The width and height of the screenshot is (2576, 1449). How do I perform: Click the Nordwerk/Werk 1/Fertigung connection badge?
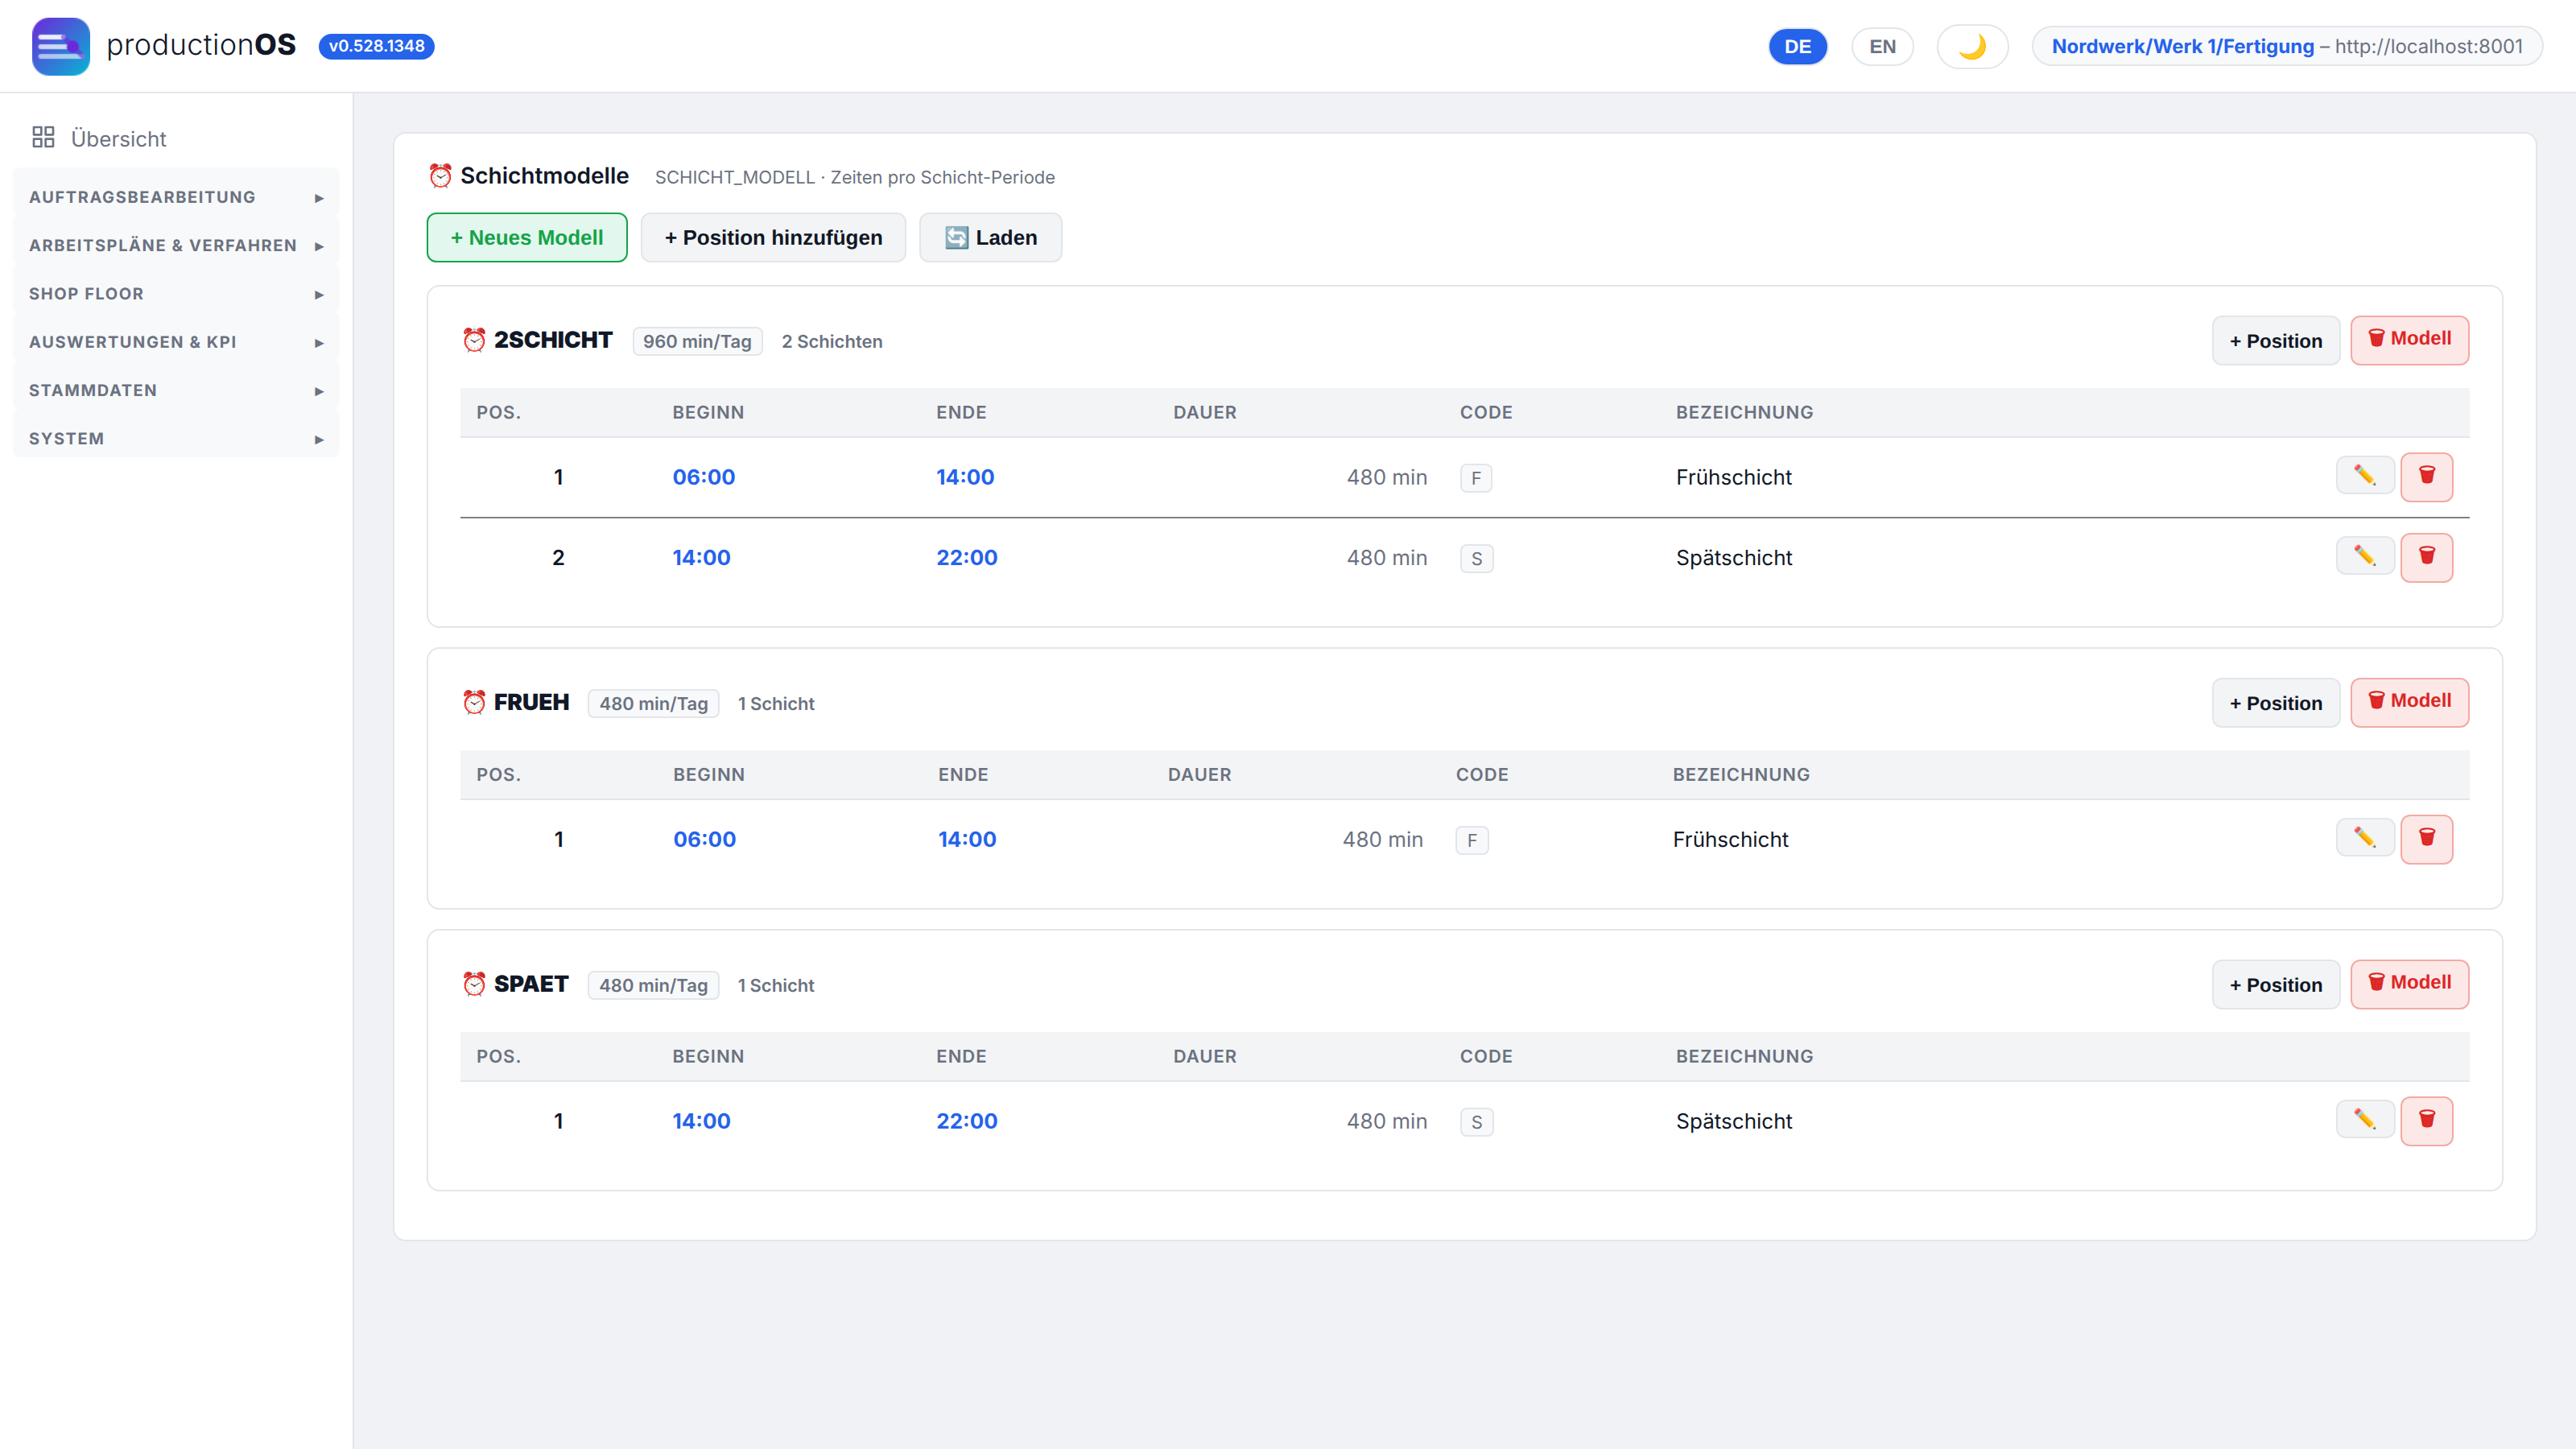(2287, 46)
